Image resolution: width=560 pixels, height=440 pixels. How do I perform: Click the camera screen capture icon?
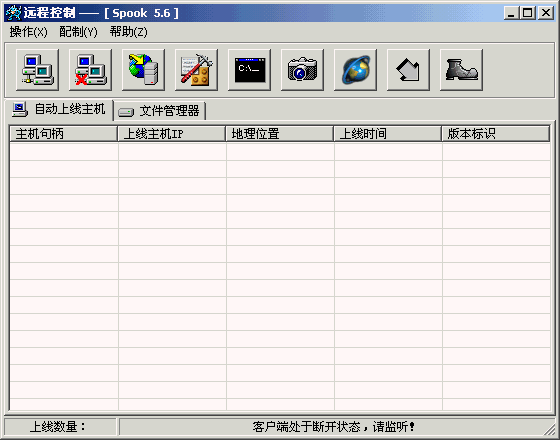tap(302, 70)
